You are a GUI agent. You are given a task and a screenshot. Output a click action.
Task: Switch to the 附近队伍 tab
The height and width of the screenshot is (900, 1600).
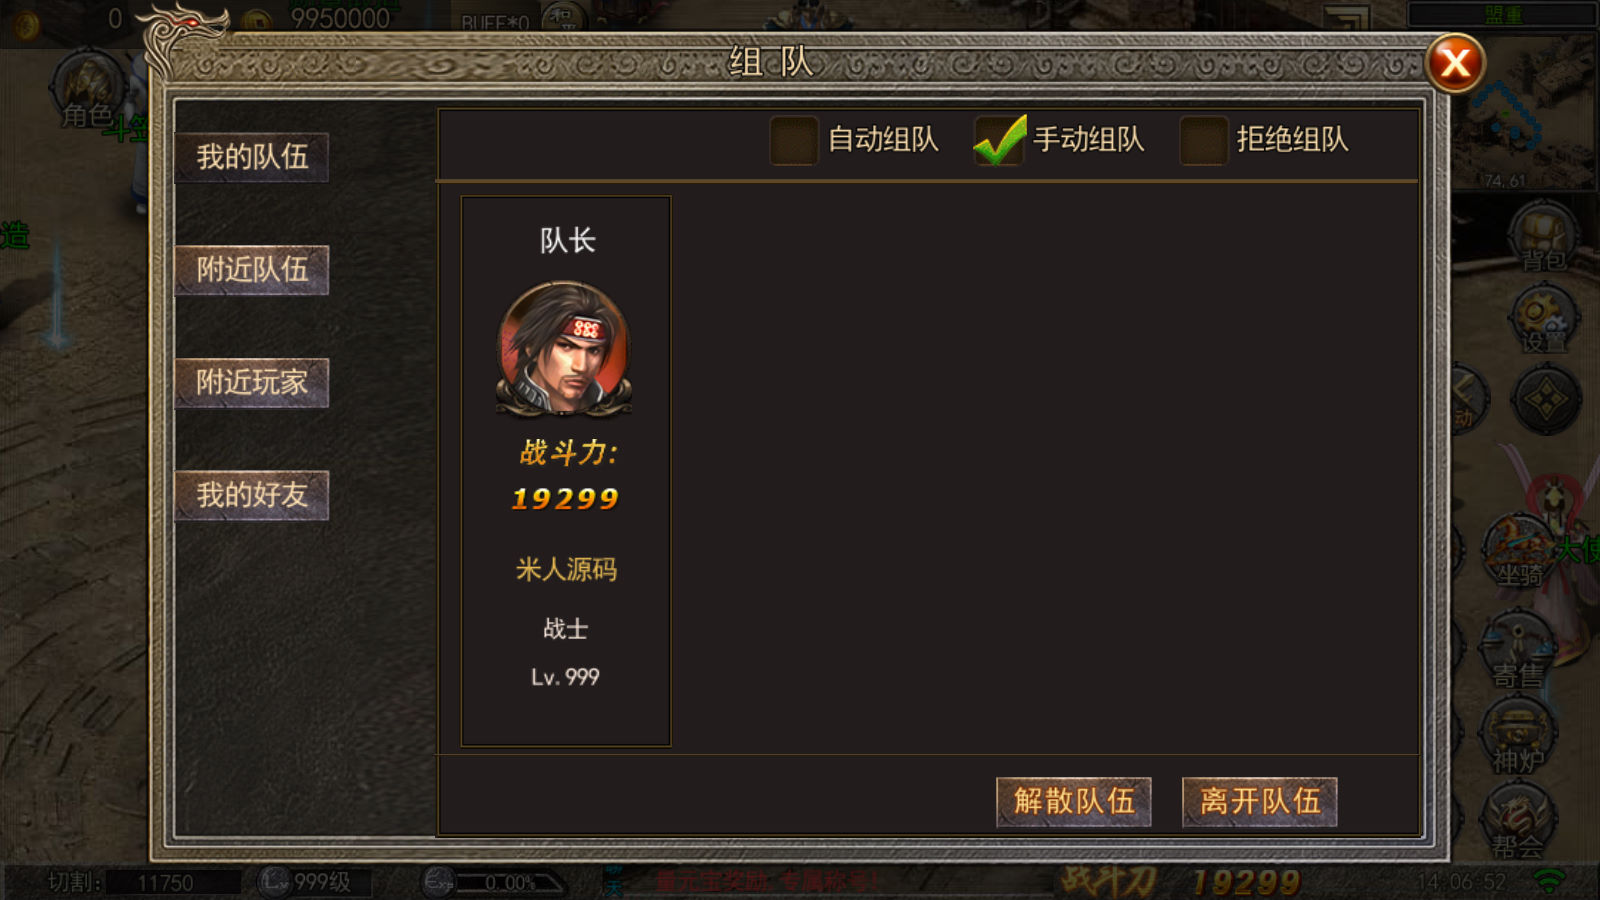click(x=252, y=270)
